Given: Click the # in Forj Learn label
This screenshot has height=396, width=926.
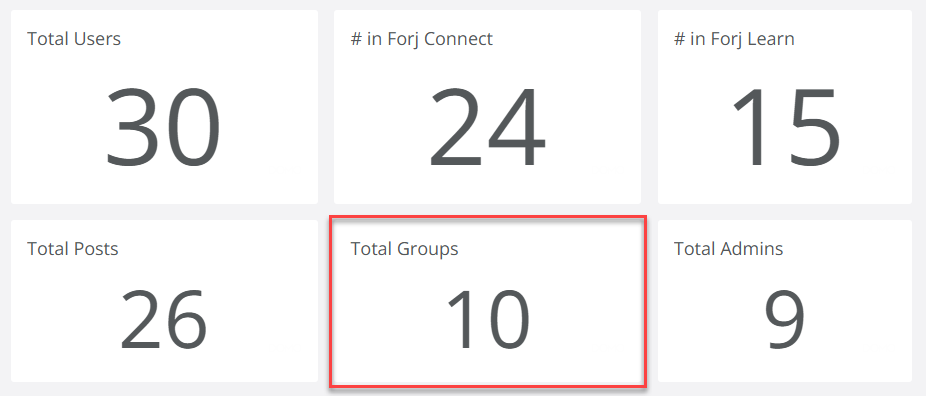Looking at the screenshot, I should 734,39.
